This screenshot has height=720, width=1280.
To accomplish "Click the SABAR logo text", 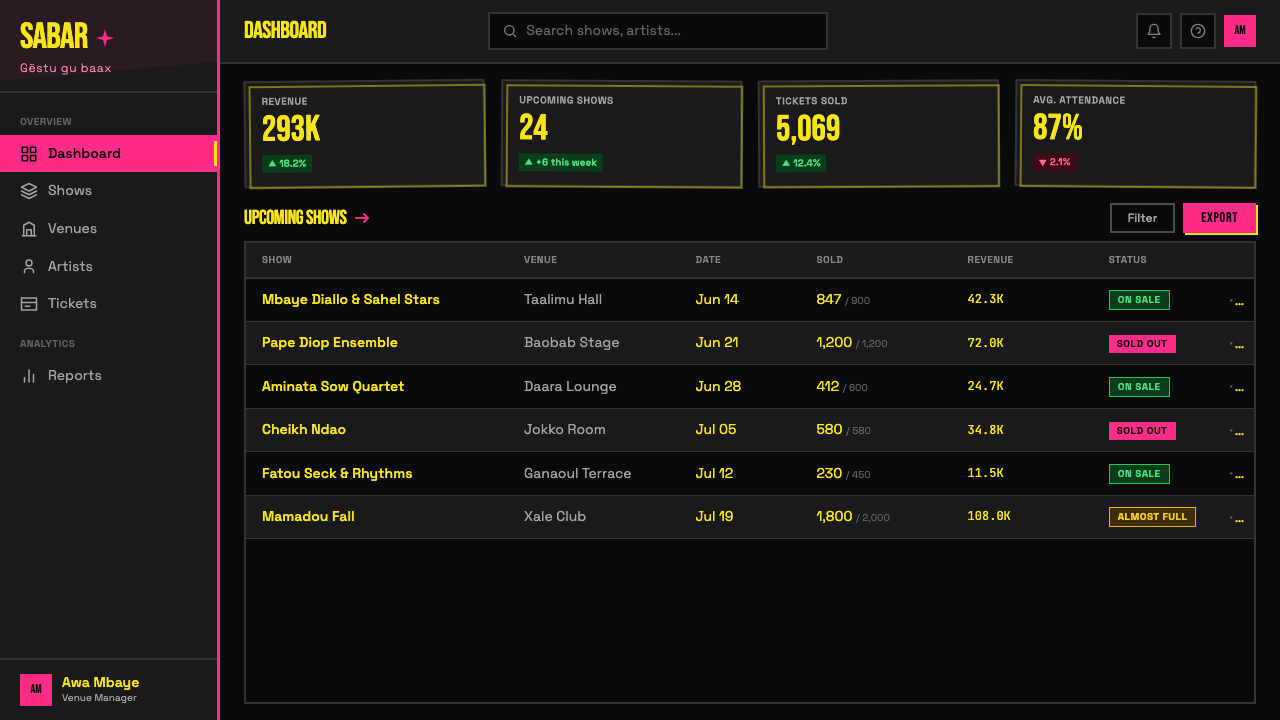I will coord(54,36).
